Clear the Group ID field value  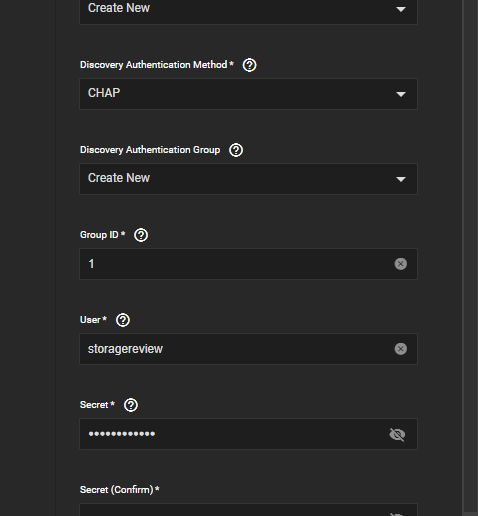(401, 264)
